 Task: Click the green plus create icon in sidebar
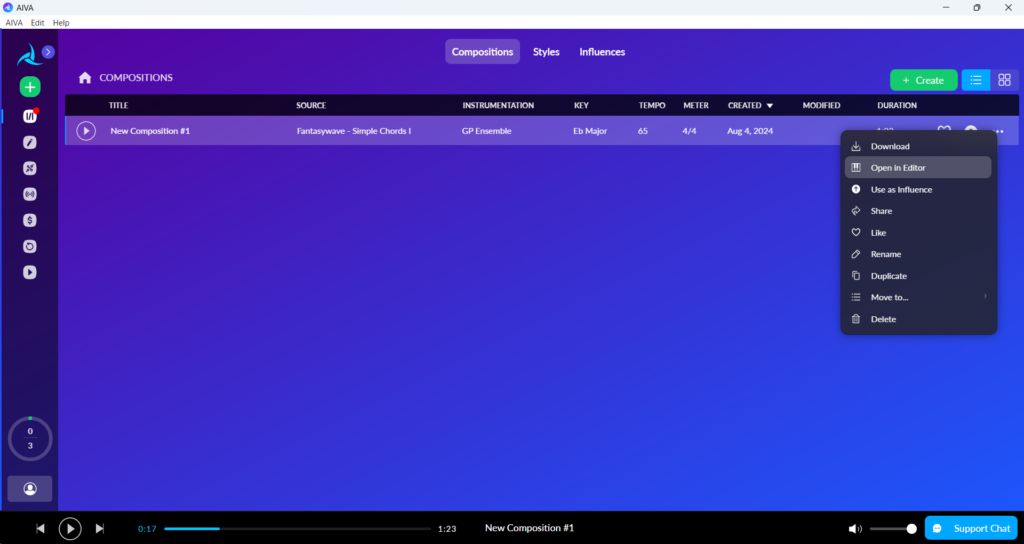pos(29,87)
